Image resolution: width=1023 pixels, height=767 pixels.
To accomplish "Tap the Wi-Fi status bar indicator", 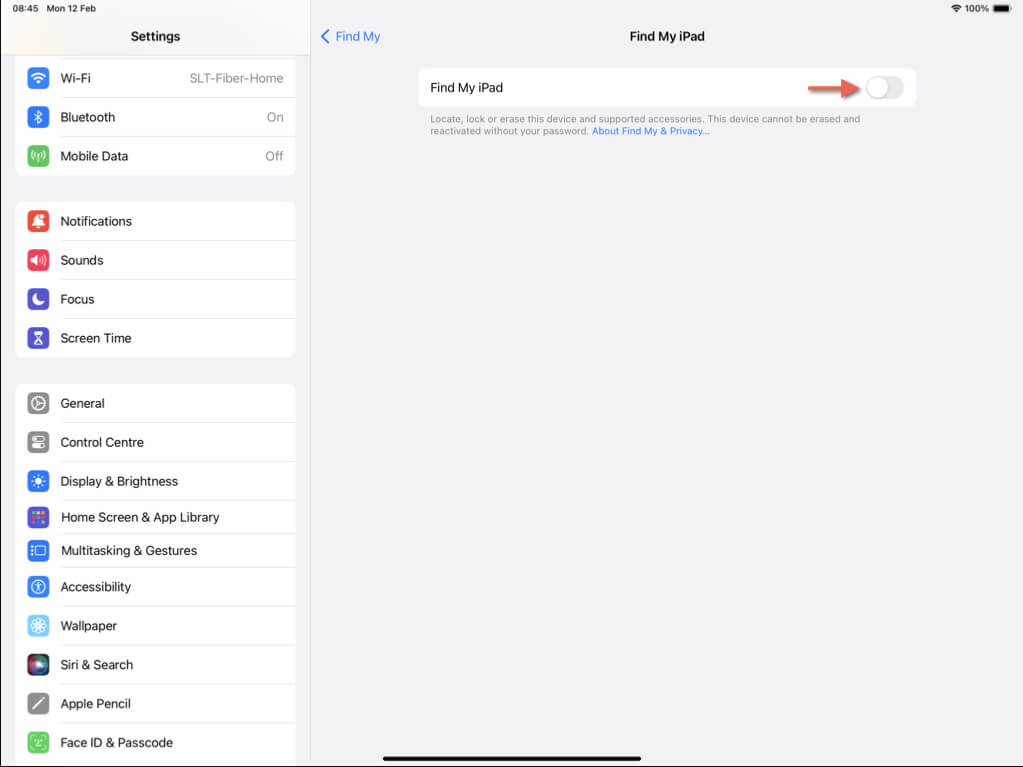I will (956, 8).
